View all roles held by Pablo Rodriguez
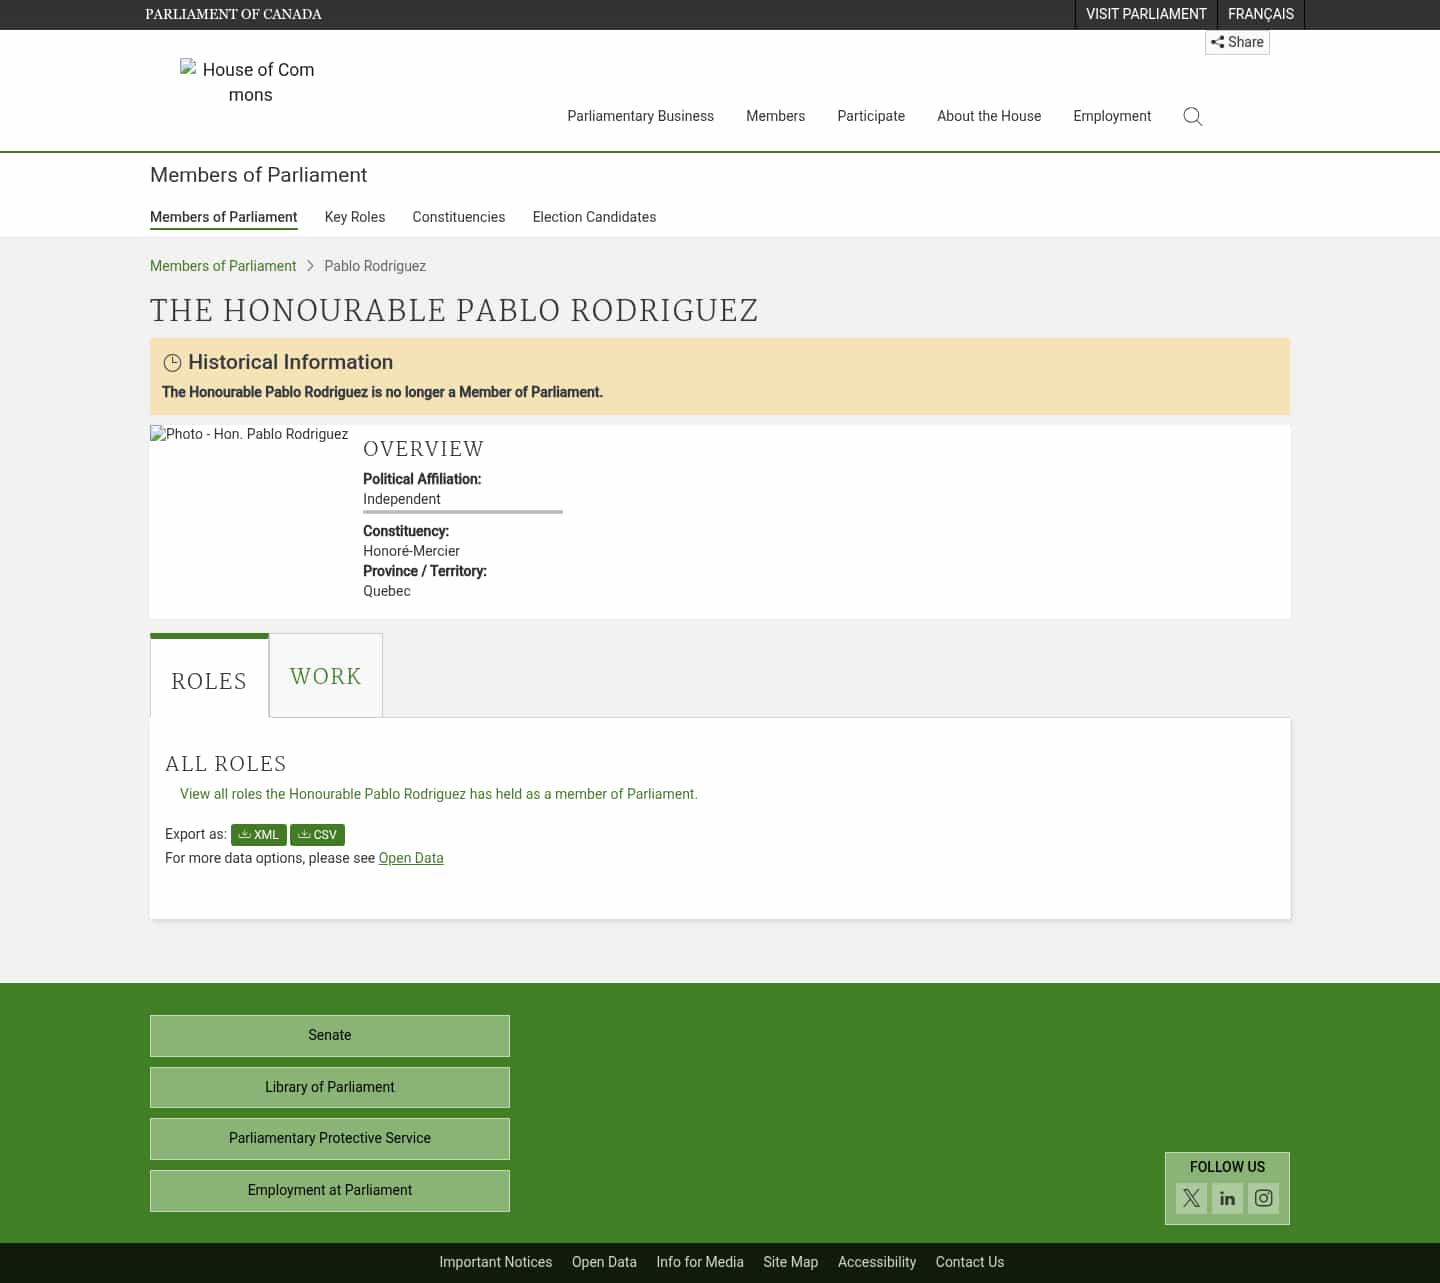Image resolution: width=1440 pixels, height=1283 pixels. pos(438,793)
